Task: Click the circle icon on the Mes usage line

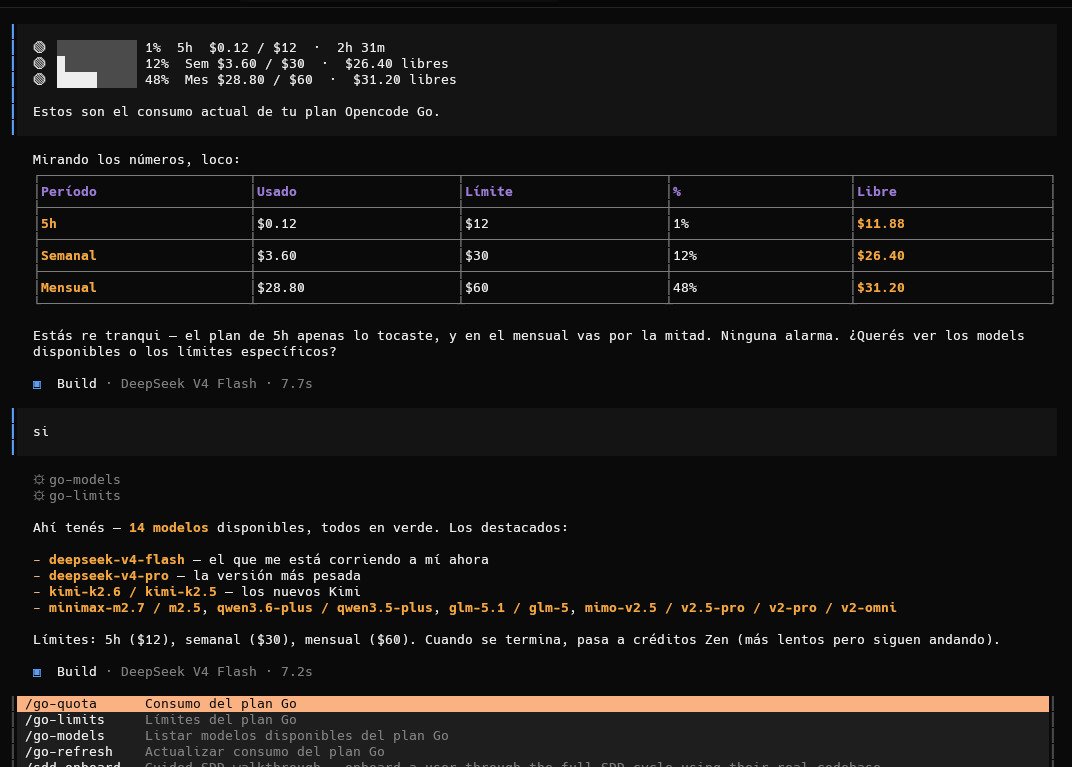Action: click(40, 79)
